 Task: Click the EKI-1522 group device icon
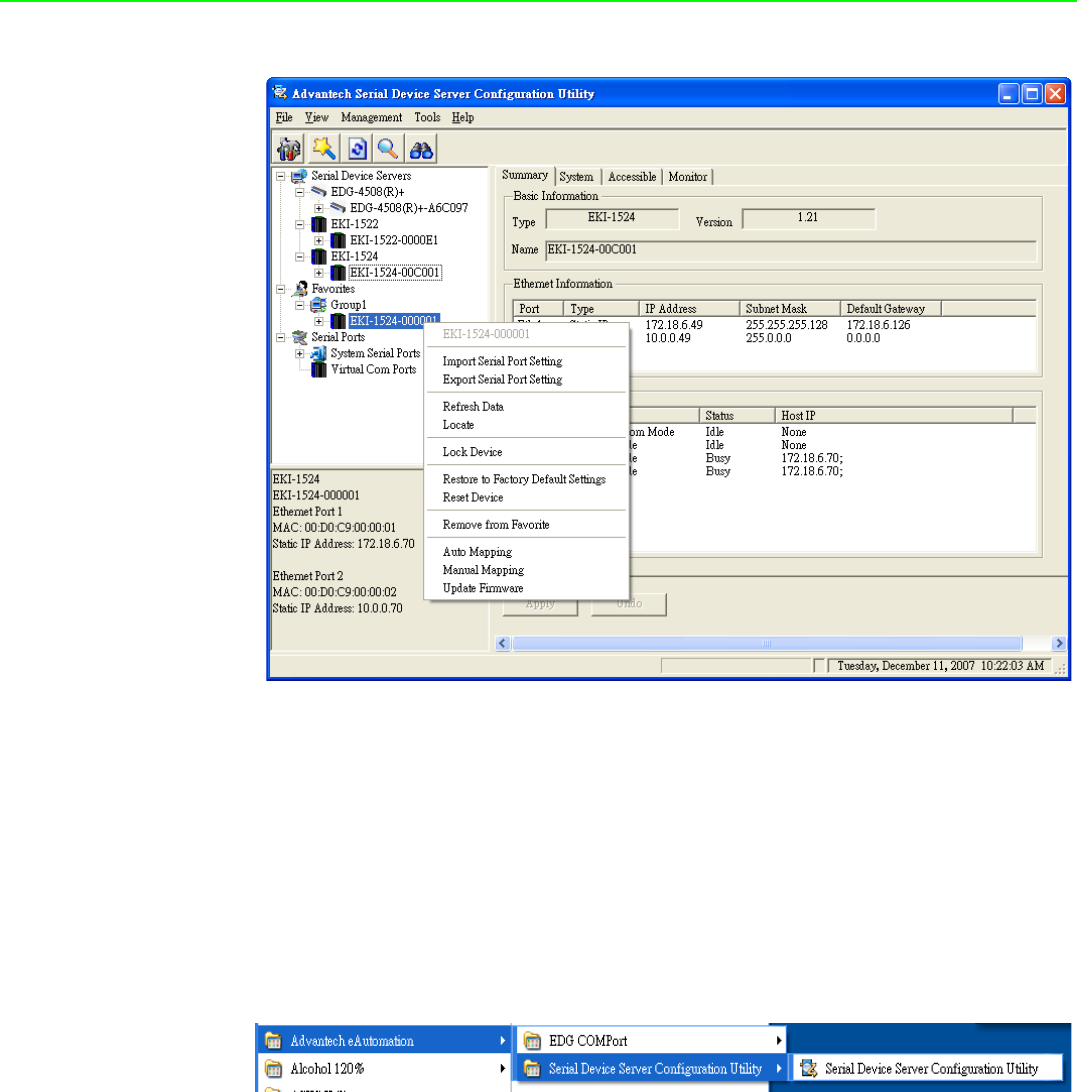tap(318, 224)
